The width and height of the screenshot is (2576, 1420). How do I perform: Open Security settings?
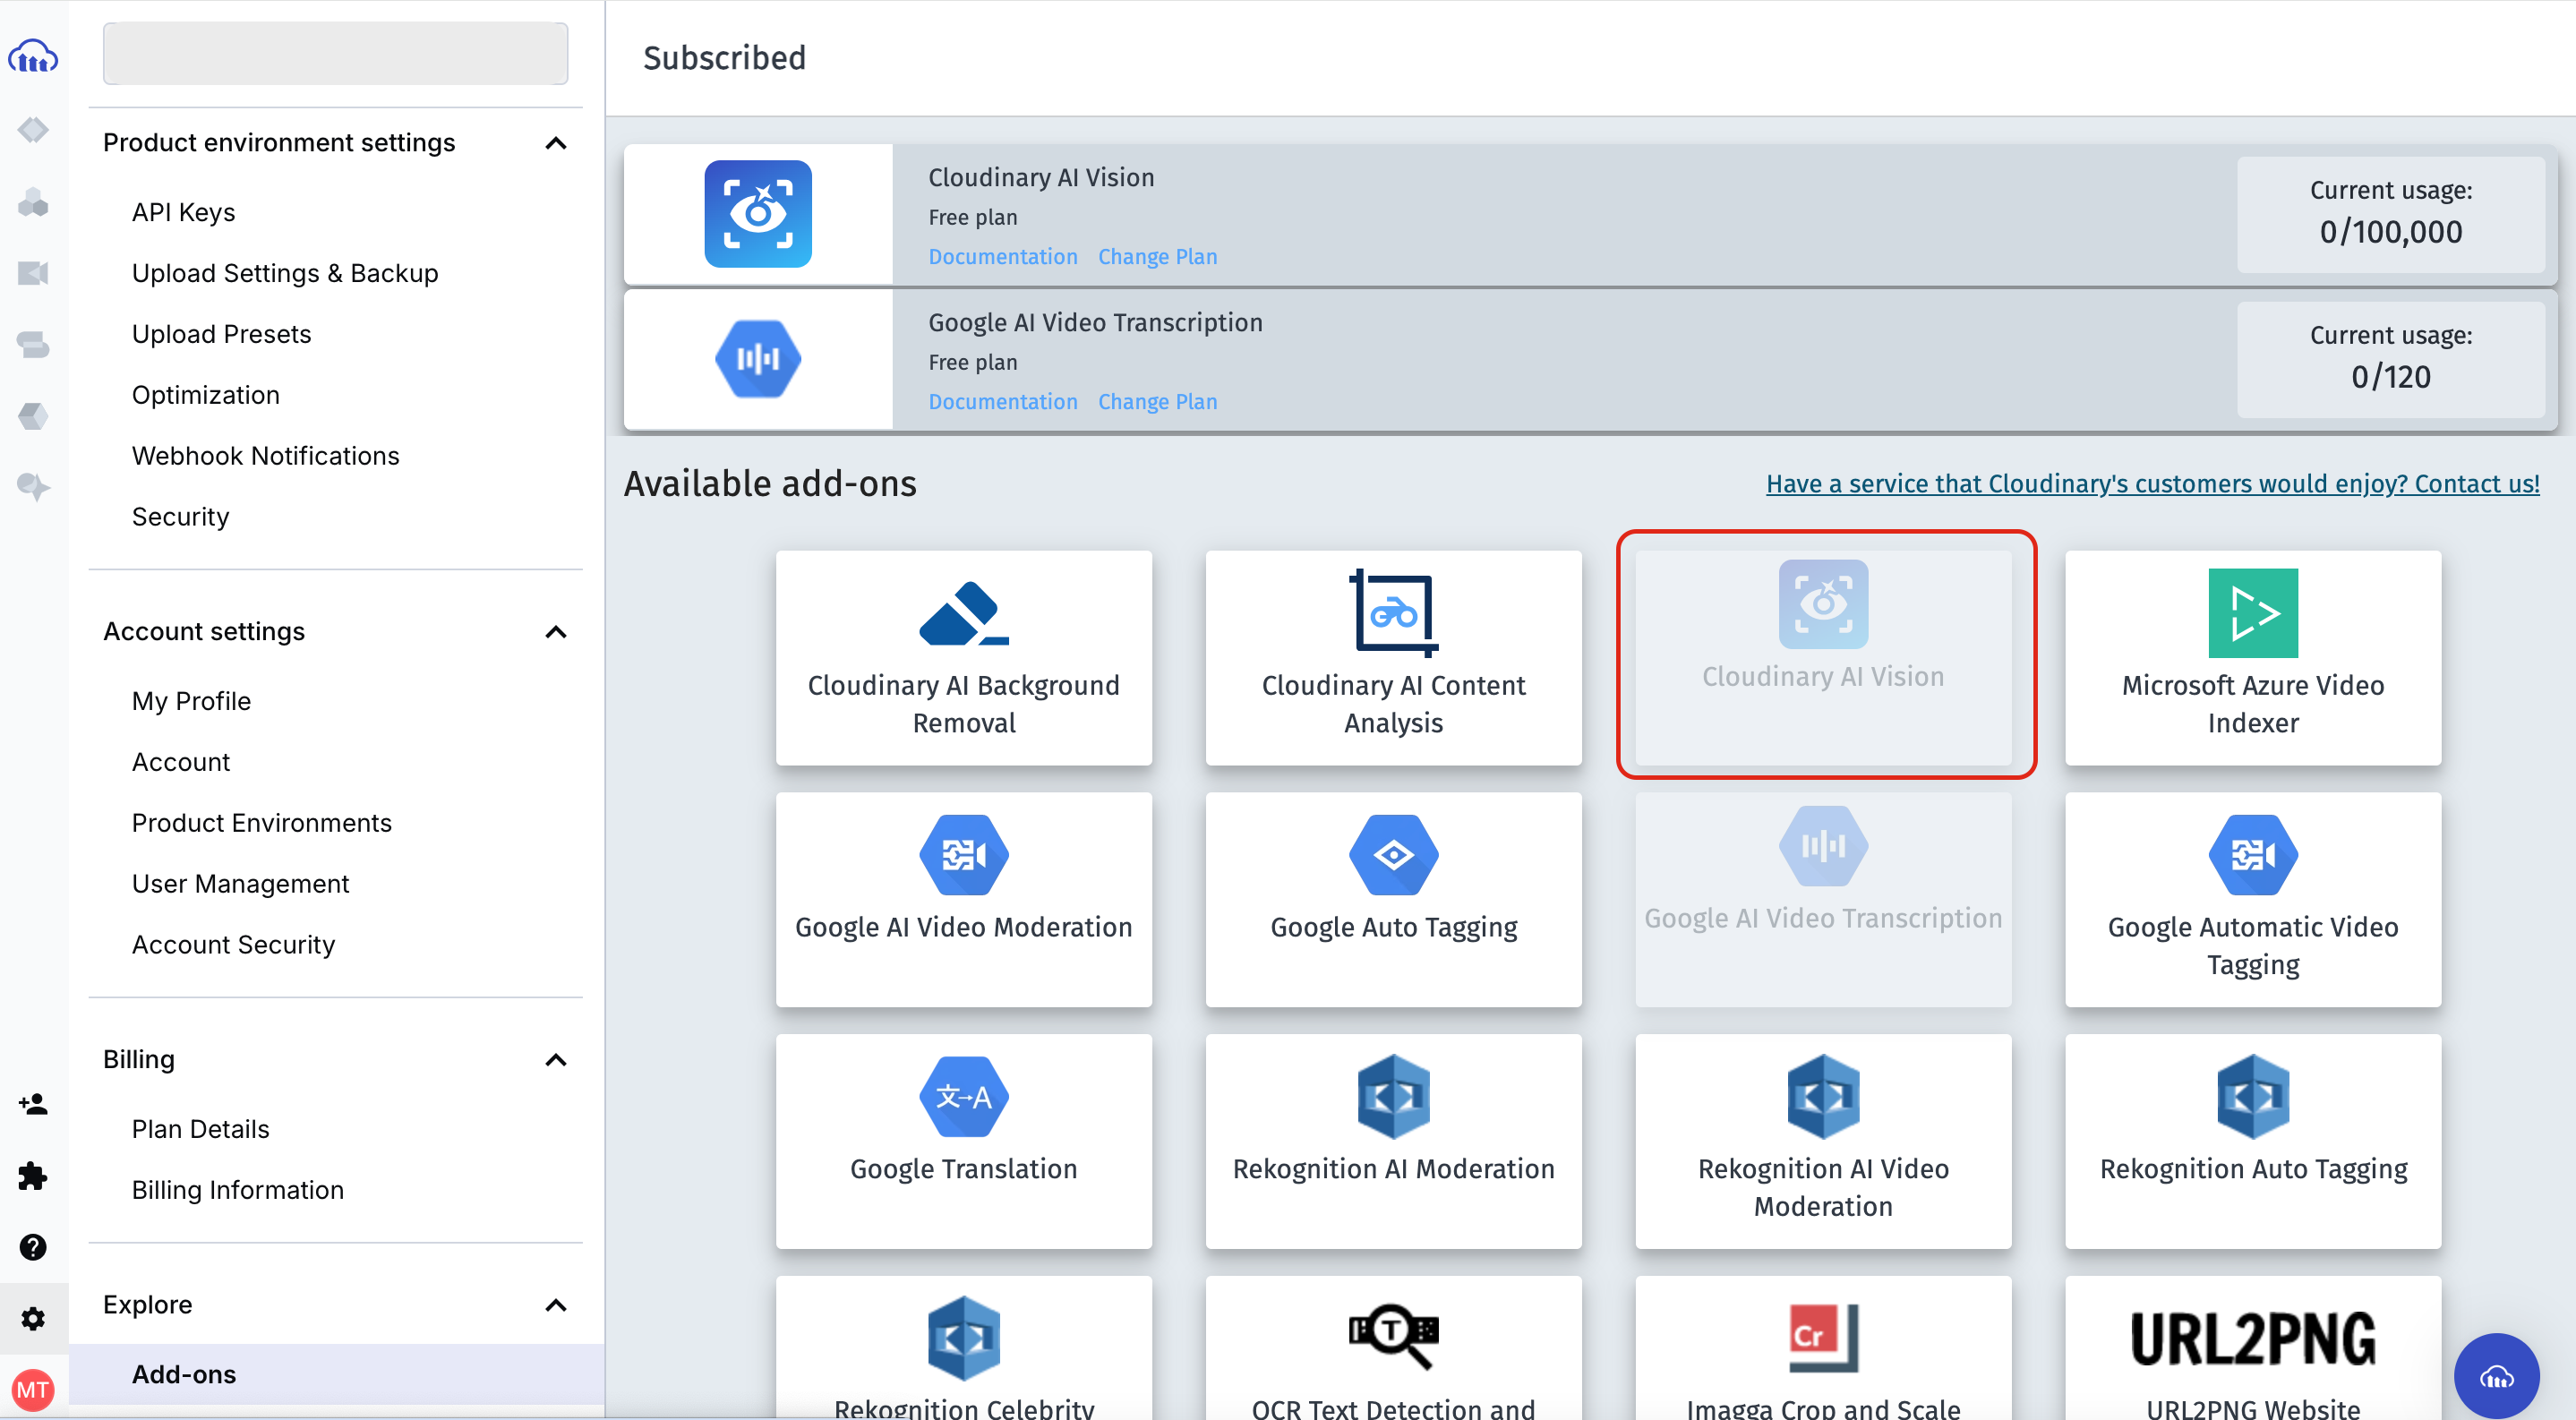pyautogui.click(x=180, y=517)
